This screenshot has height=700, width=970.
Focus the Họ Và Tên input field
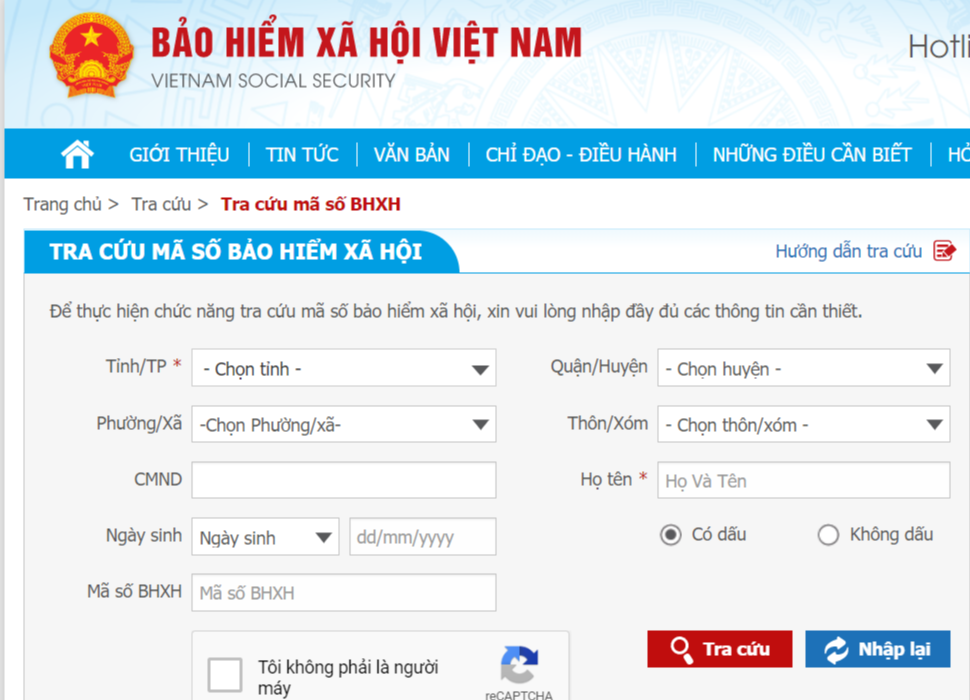click(804, 480)
